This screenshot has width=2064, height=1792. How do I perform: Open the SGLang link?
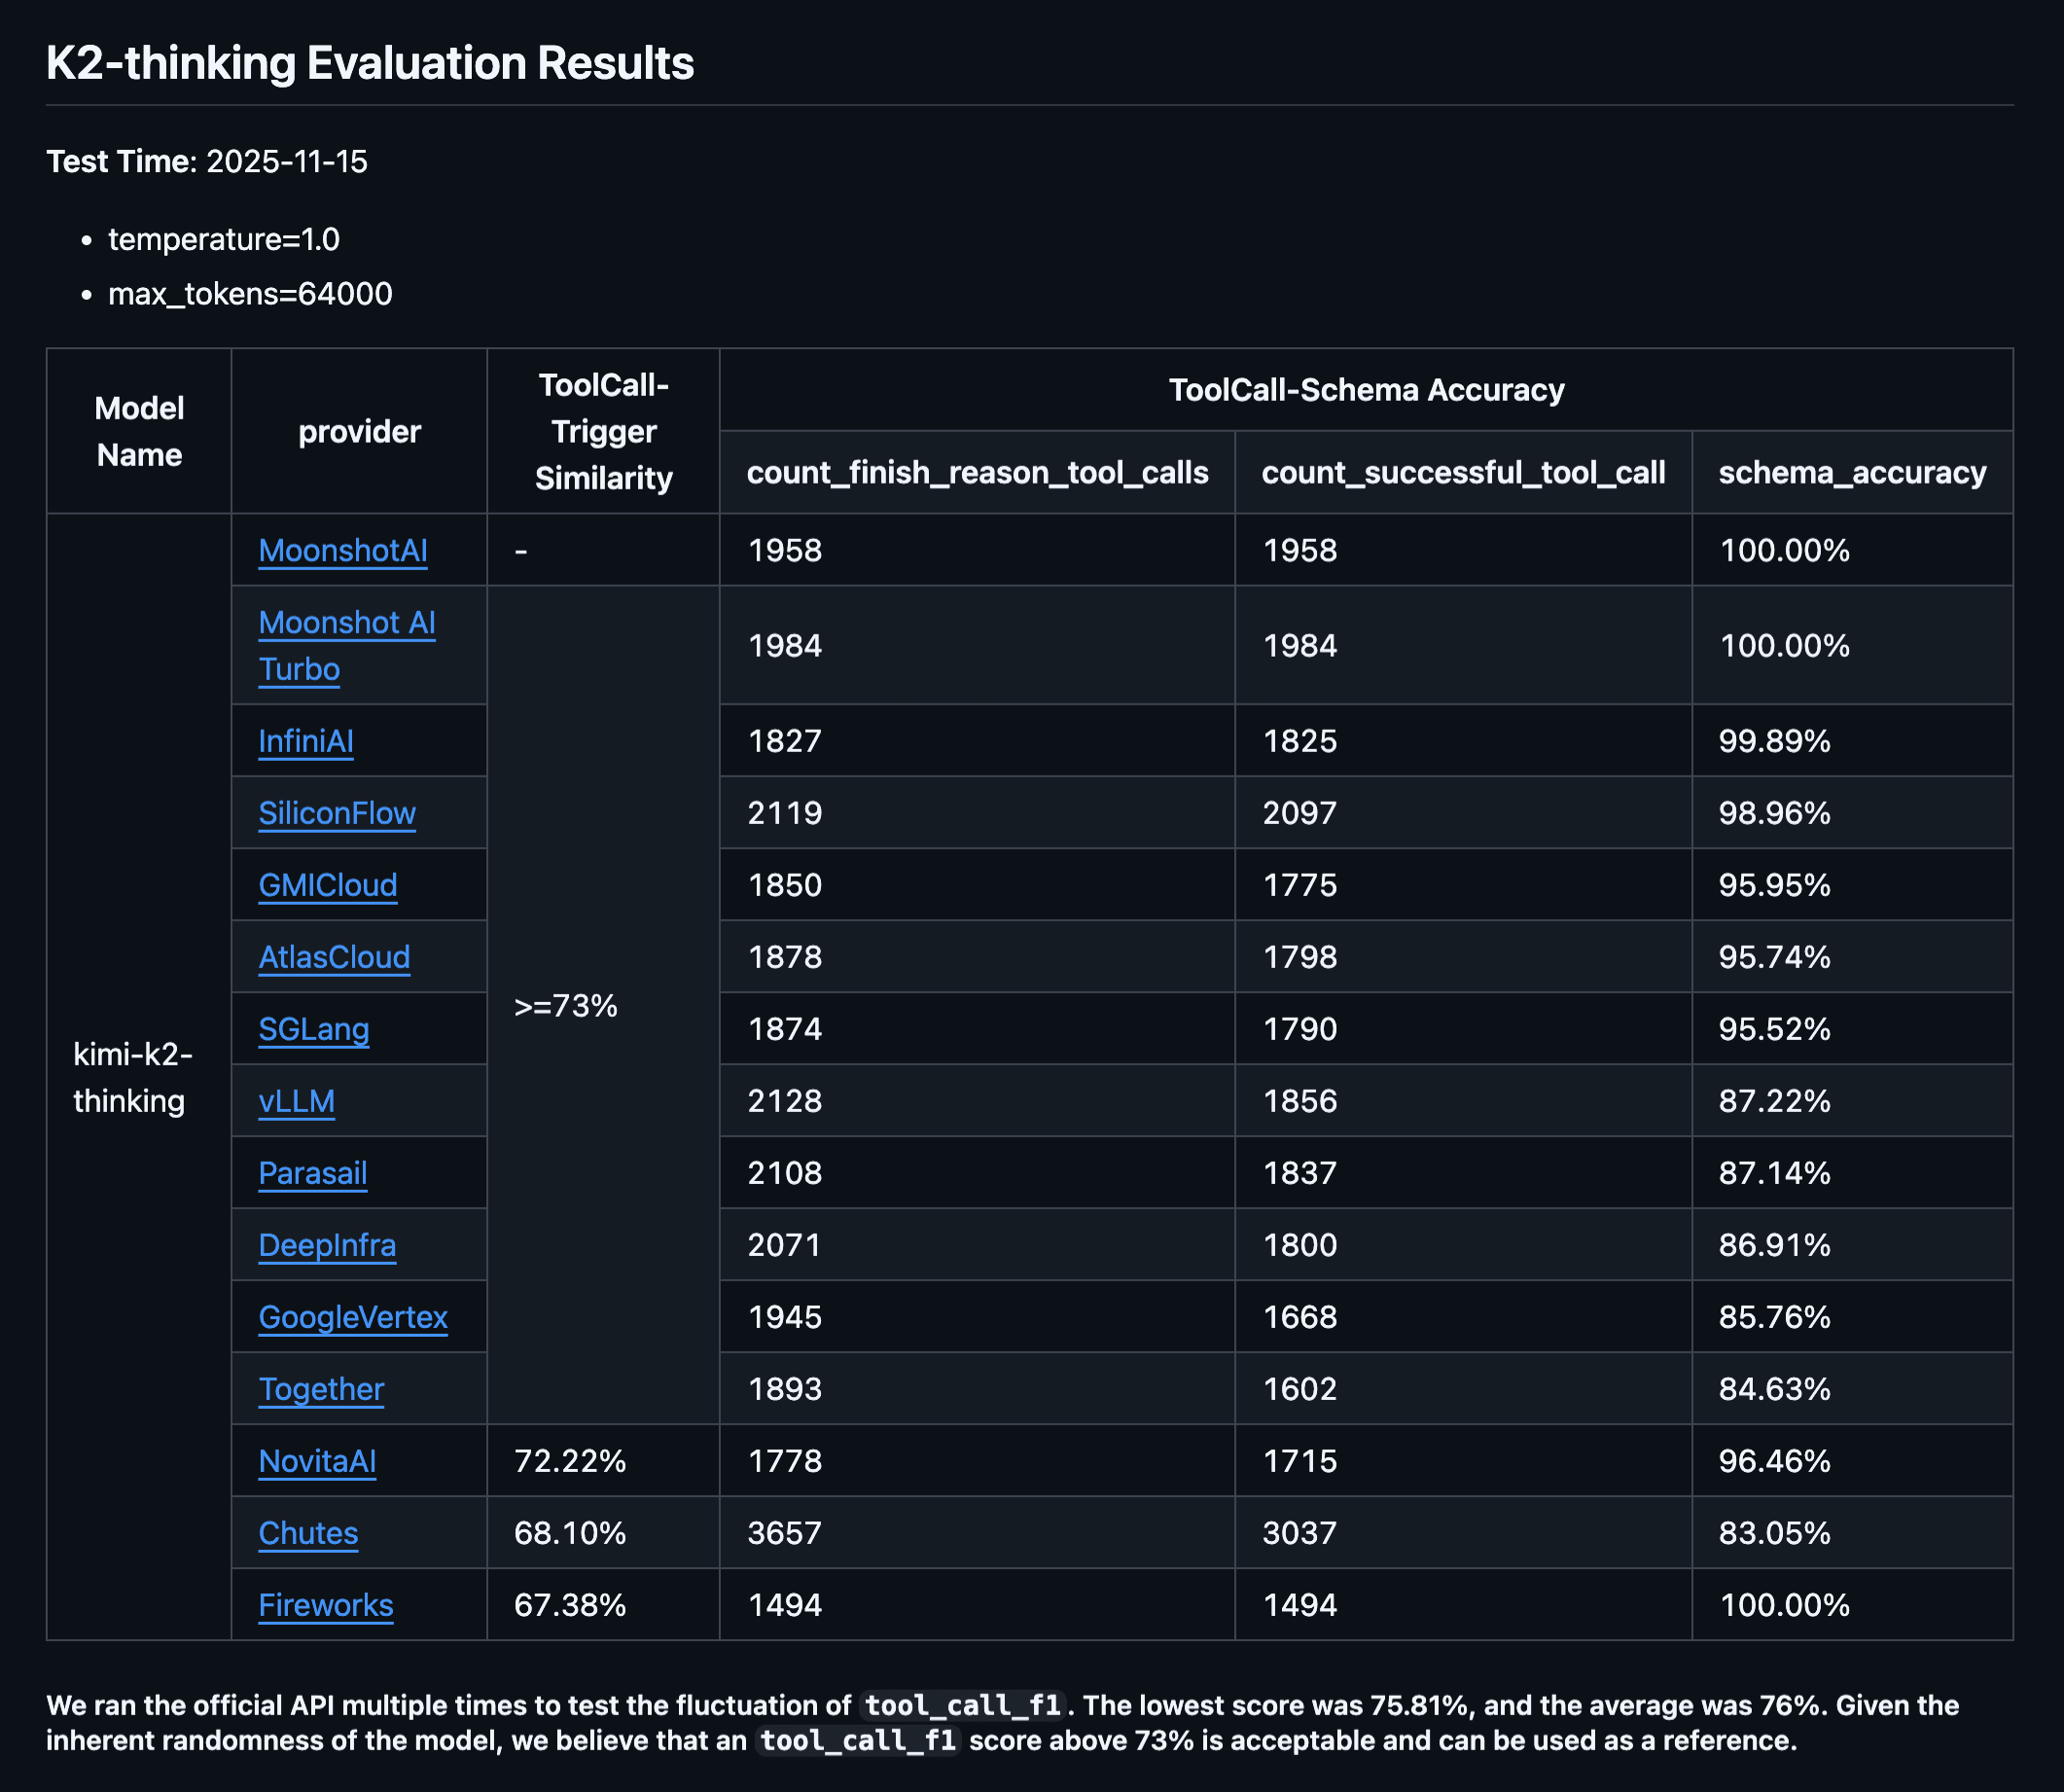pyautogui.click(x=313, y=1029)
